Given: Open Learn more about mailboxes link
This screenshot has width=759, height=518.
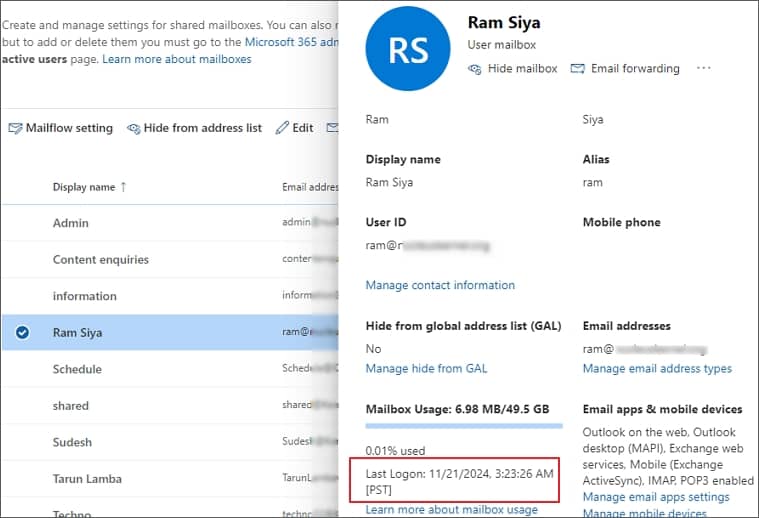Looking at the screenshot, I should pos(177,59).
